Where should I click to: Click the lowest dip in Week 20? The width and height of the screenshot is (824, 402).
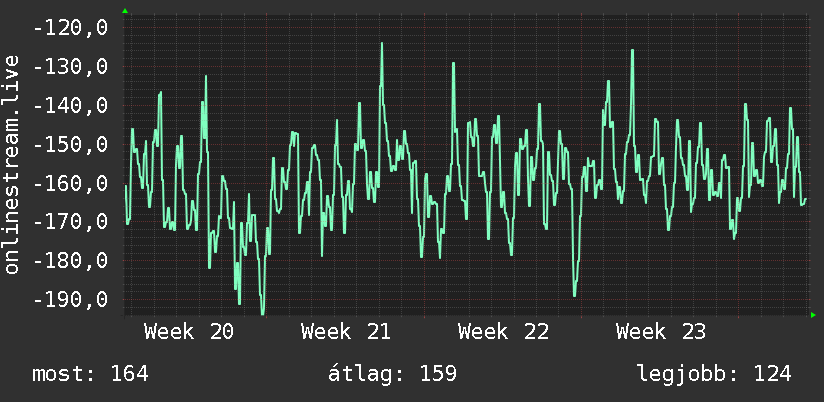point(263,312)
